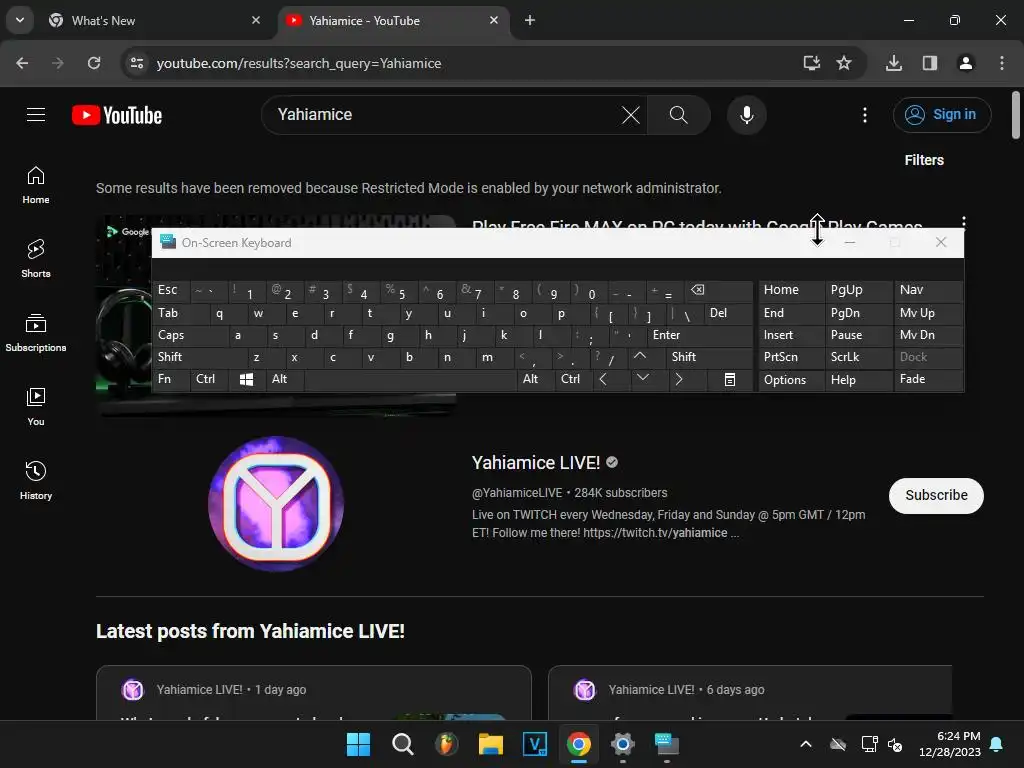Click the Yahiamice LIVE! channel avatar
Screen dimensions: 1024x768
coord(276,504)
